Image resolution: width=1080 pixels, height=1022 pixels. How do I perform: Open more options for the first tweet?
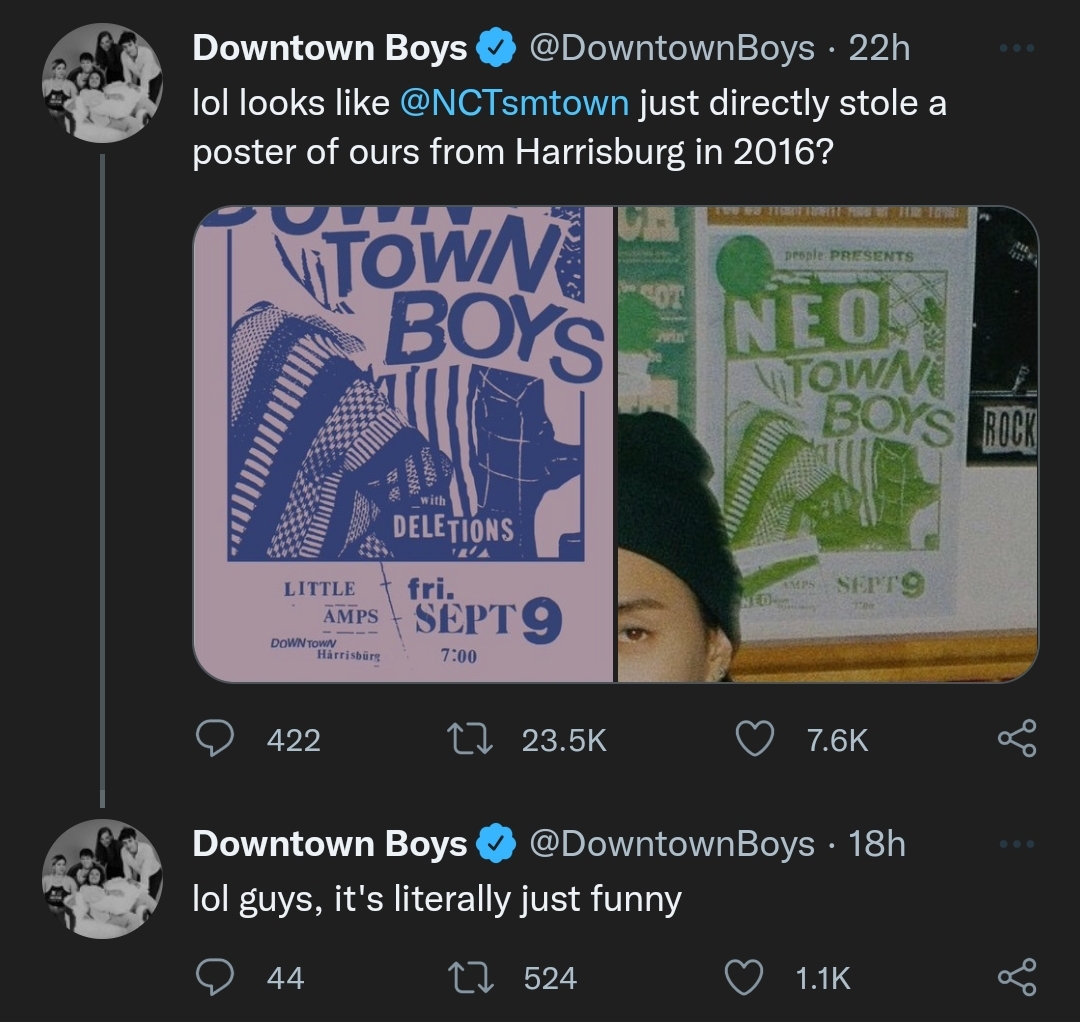(1016, 49)
